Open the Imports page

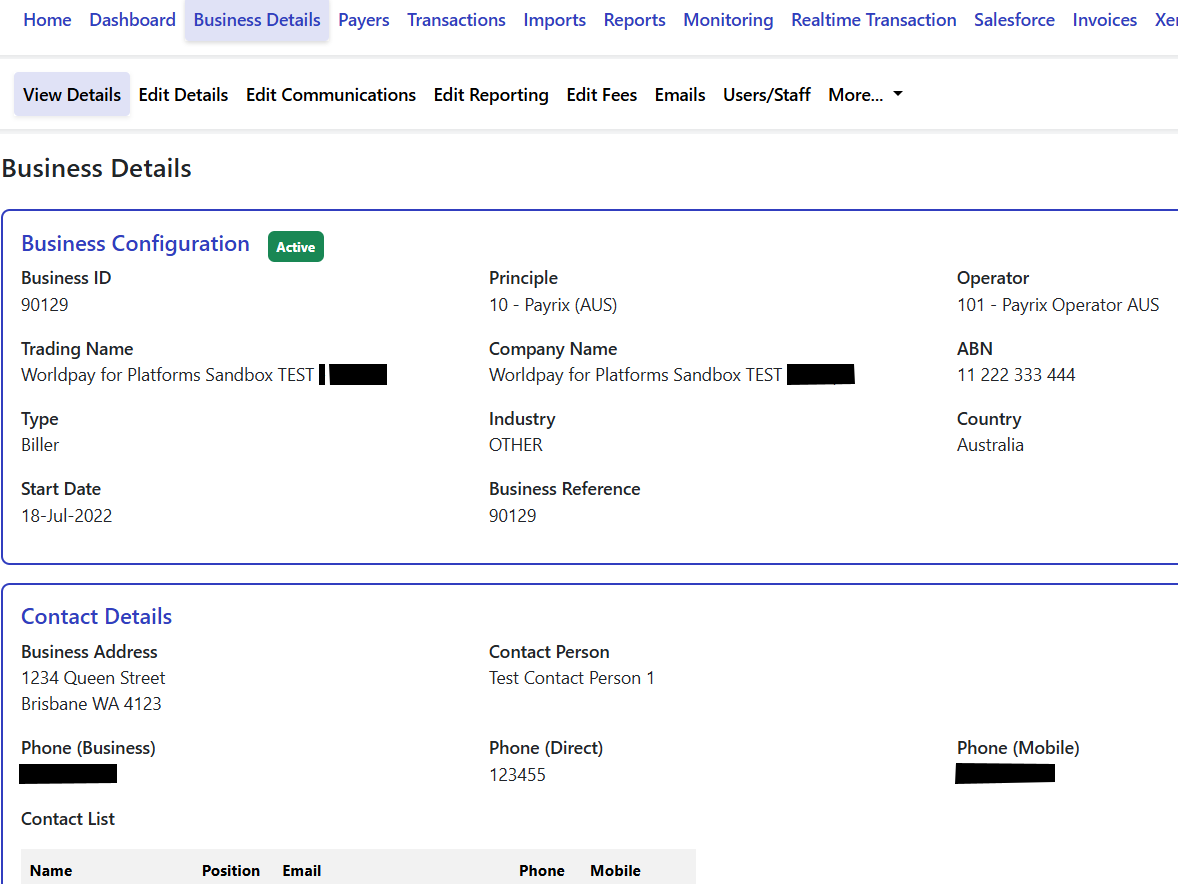[554, 20]
